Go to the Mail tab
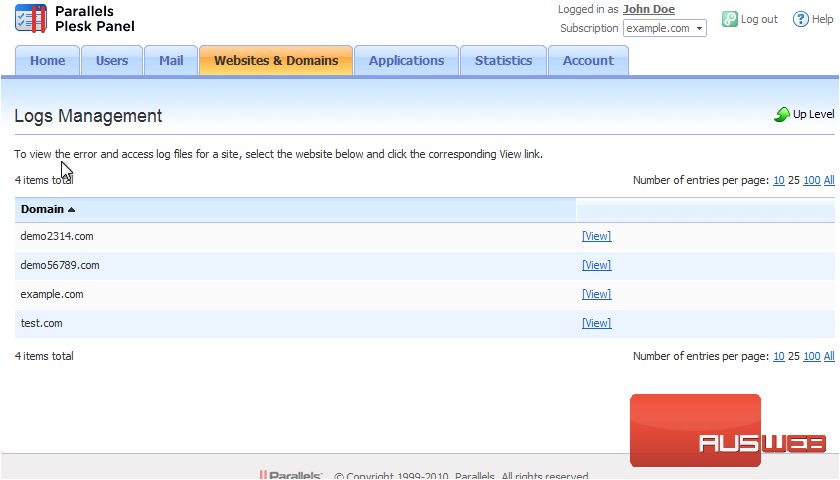Image resolution: width=840 pixels, height=480 pixels. click(171, 61)
